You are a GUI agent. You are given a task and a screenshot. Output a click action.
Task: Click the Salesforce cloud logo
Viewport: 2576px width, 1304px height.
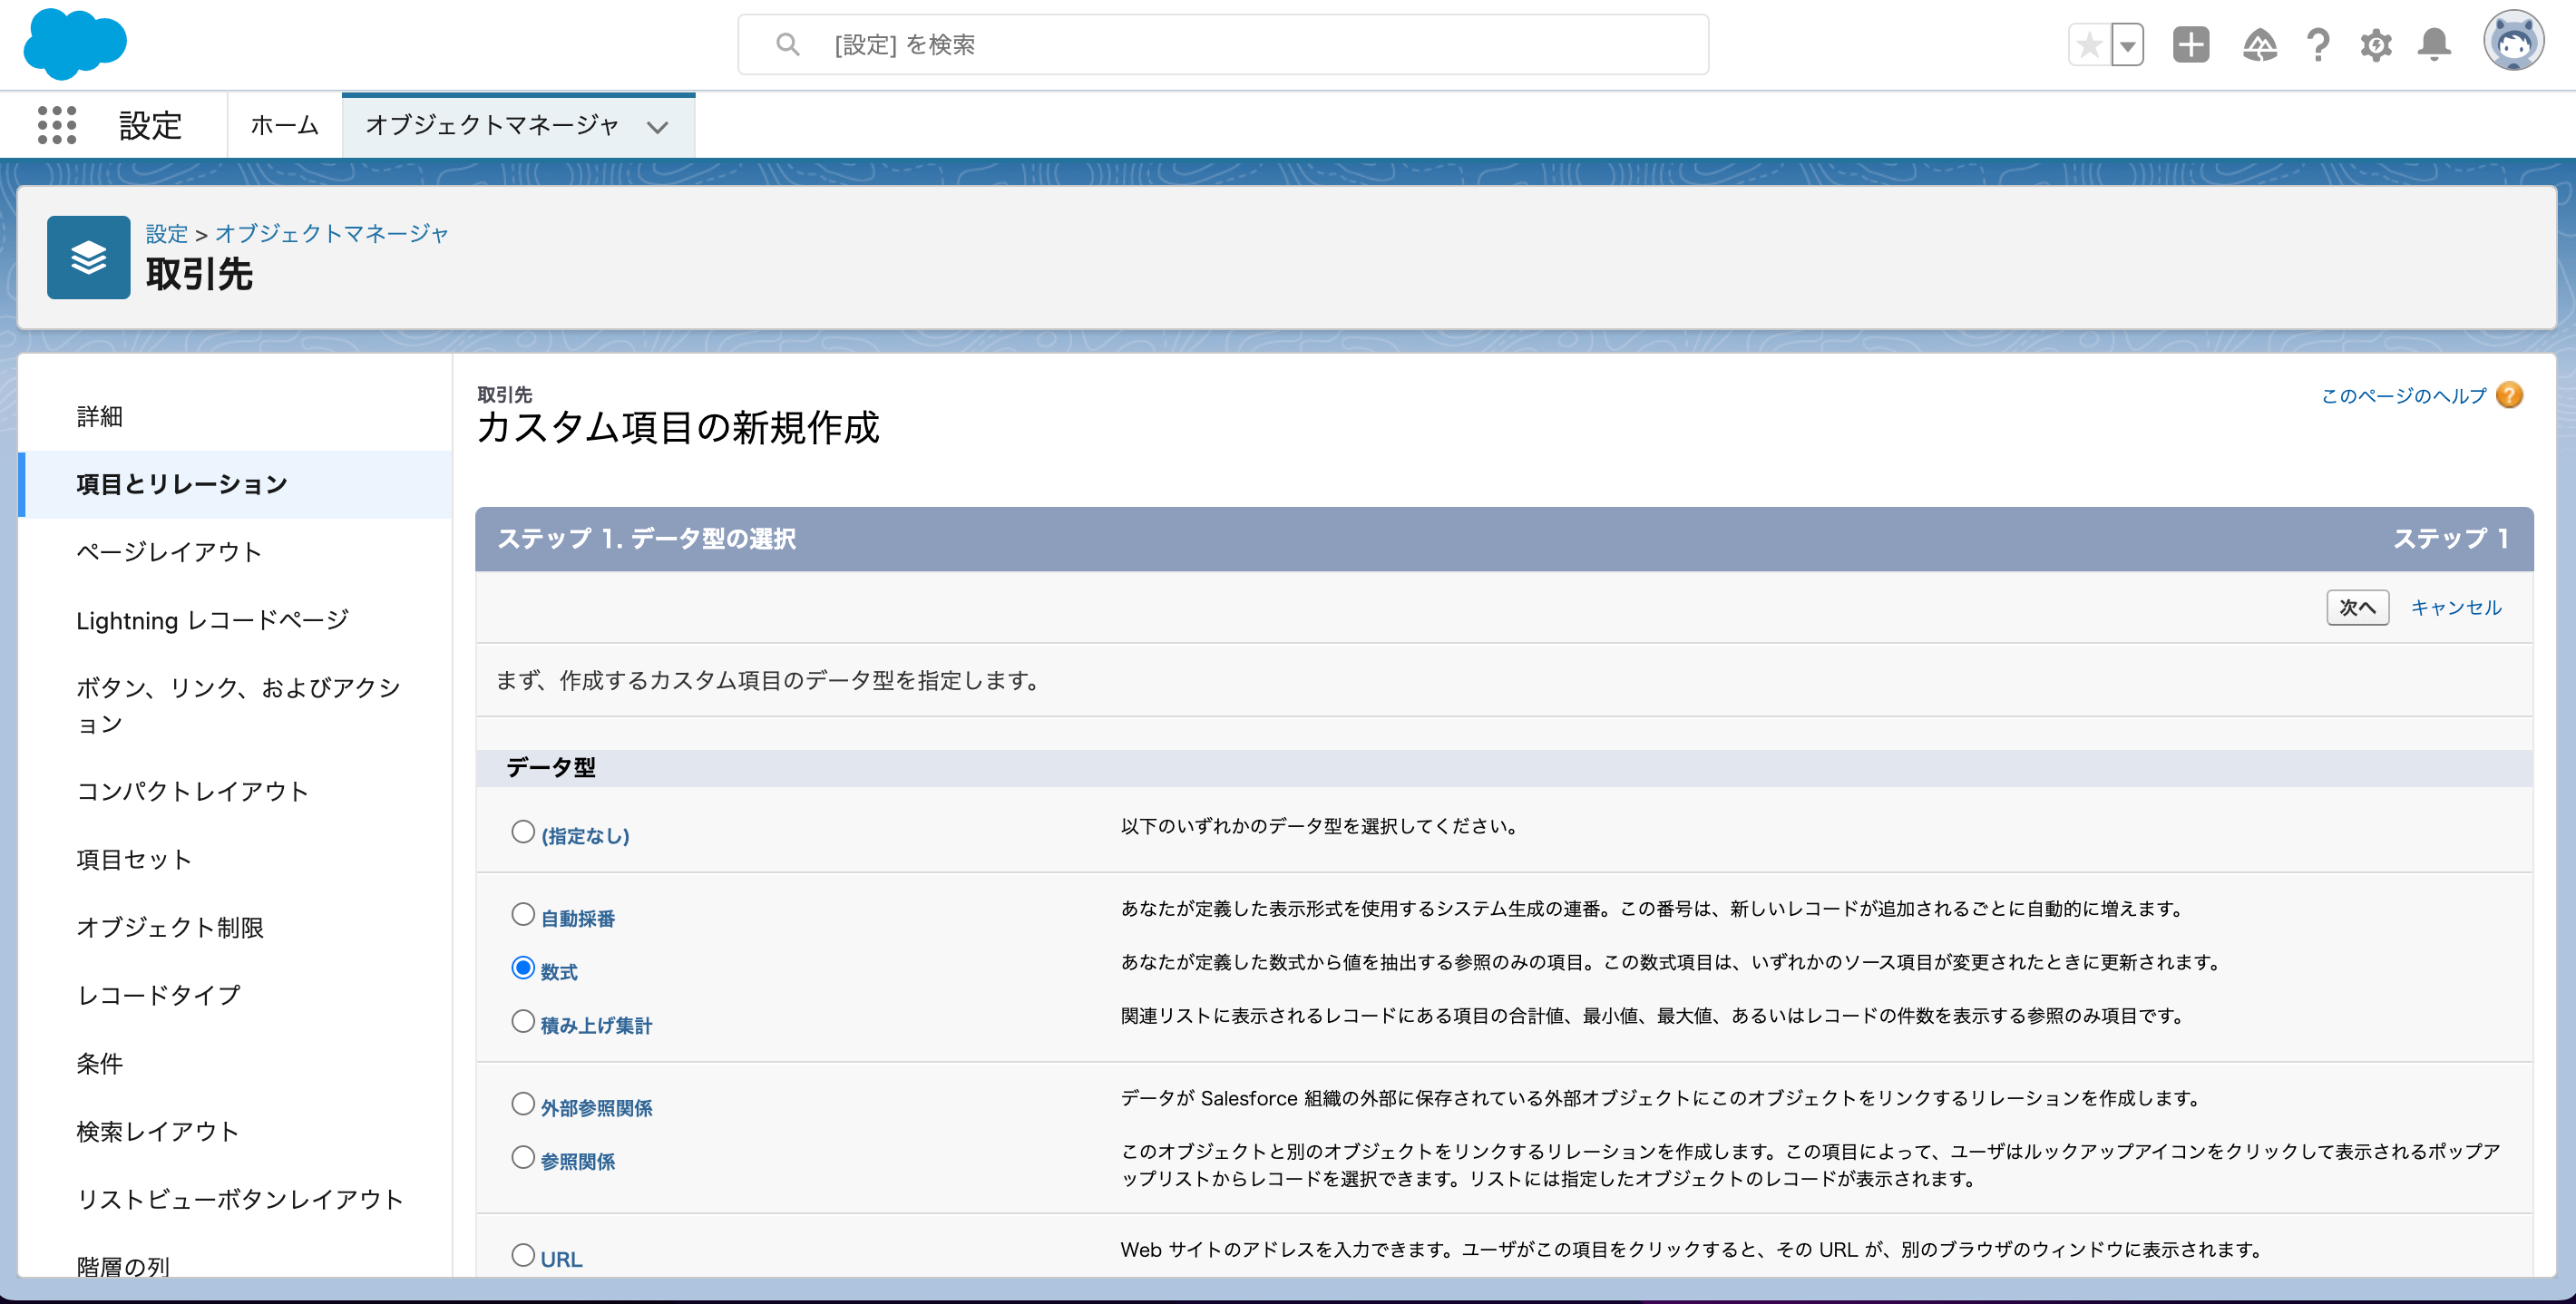click(x=75, y=44)
